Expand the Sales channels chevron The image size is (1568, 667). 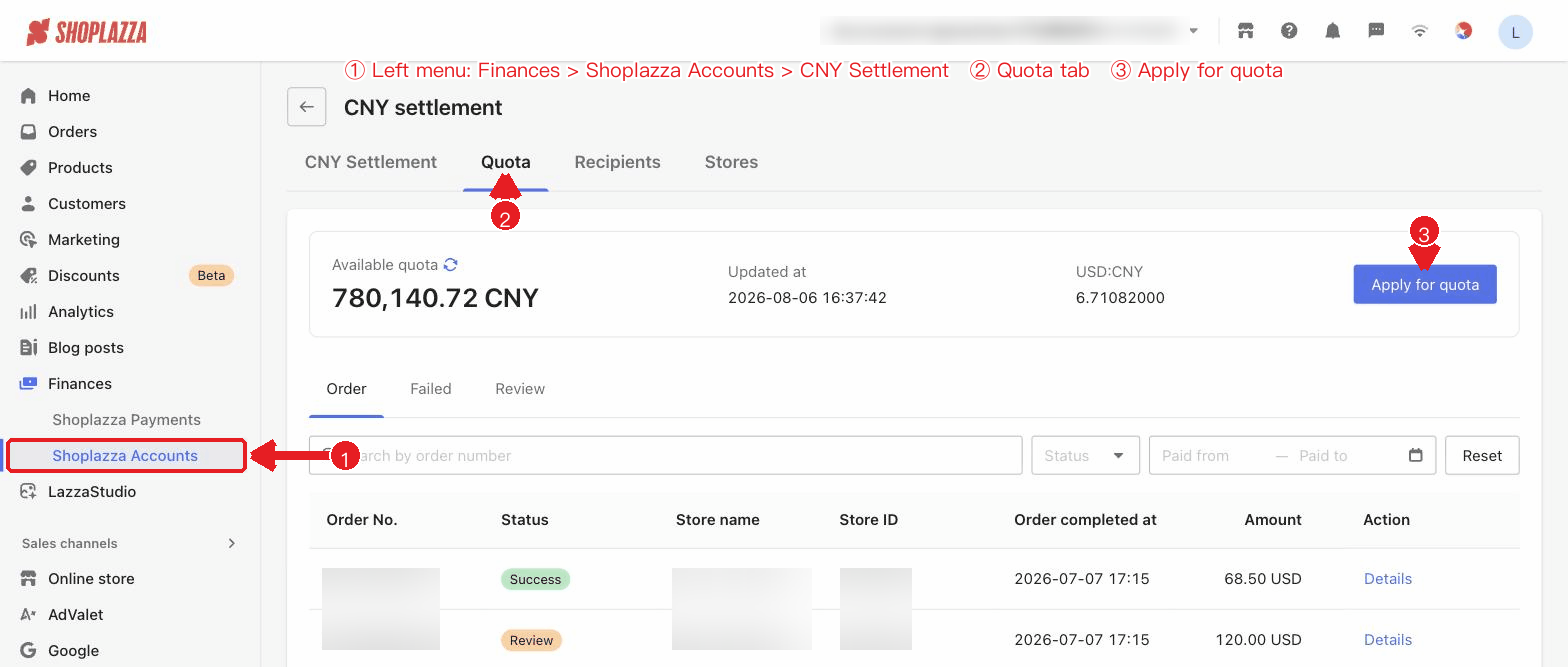(x=231, y=543)
